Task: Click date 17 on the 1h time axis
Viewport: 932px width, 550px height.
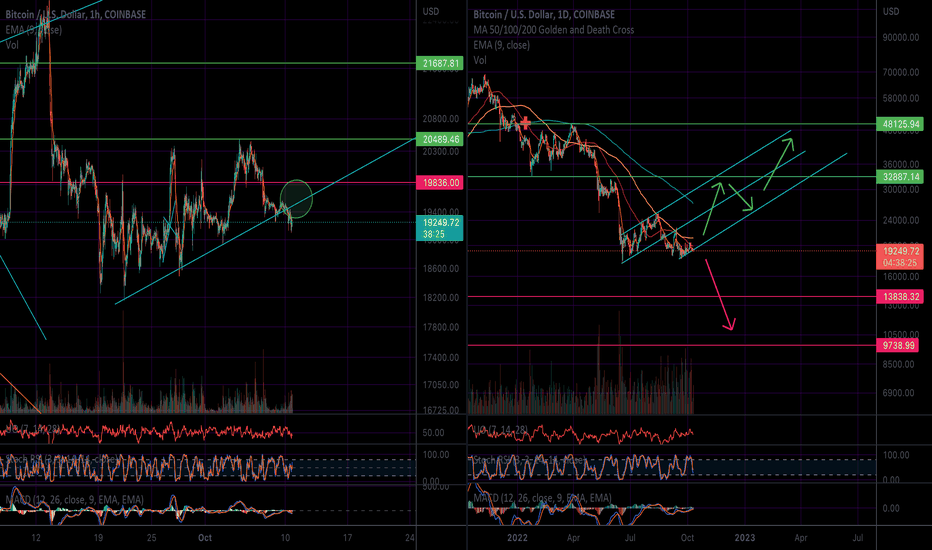Action: (347, 538)
